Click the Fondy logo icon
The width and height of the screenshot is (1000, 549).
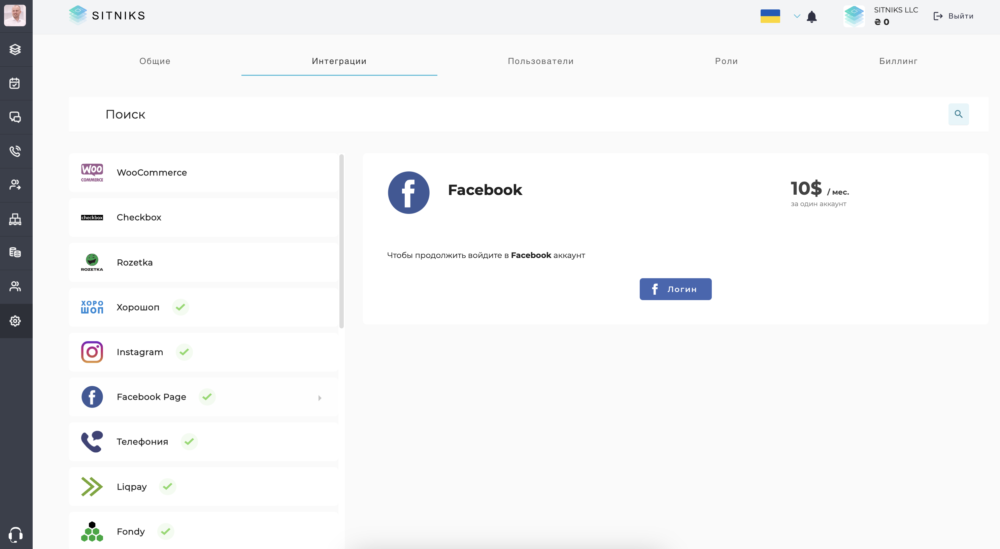[92, 532]
